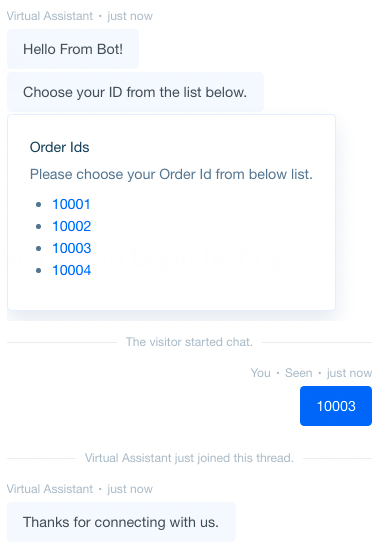Click the 'Hello From Bot!' message bubble
Screen dimensions: 385x550
click(x=73, y=49)
